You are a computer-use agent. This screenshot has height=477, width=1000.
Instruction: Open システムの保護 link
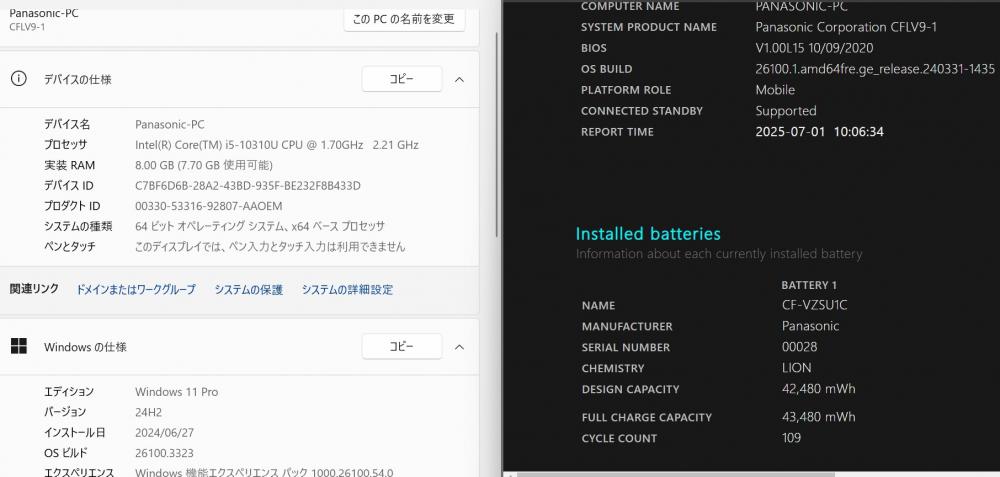(x=248, y=290)
